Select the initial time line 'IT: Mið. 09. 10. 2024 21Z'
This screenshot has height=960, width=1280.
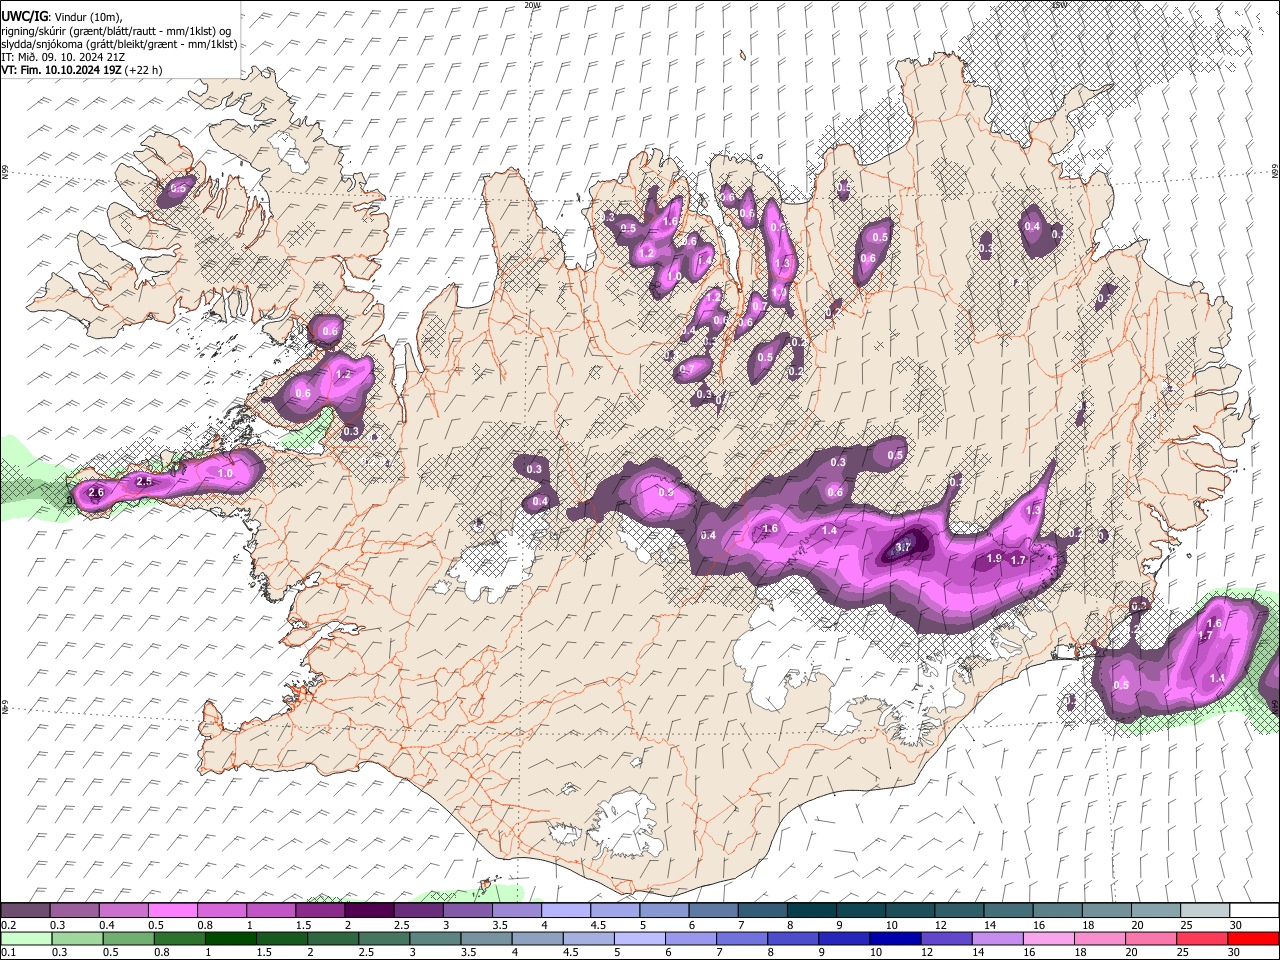63,57
